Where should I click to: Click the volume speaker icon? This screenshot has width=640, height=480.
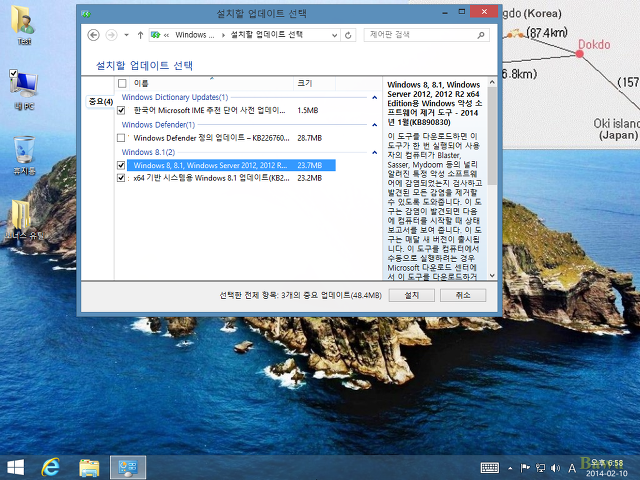click(x=555, y=468)
